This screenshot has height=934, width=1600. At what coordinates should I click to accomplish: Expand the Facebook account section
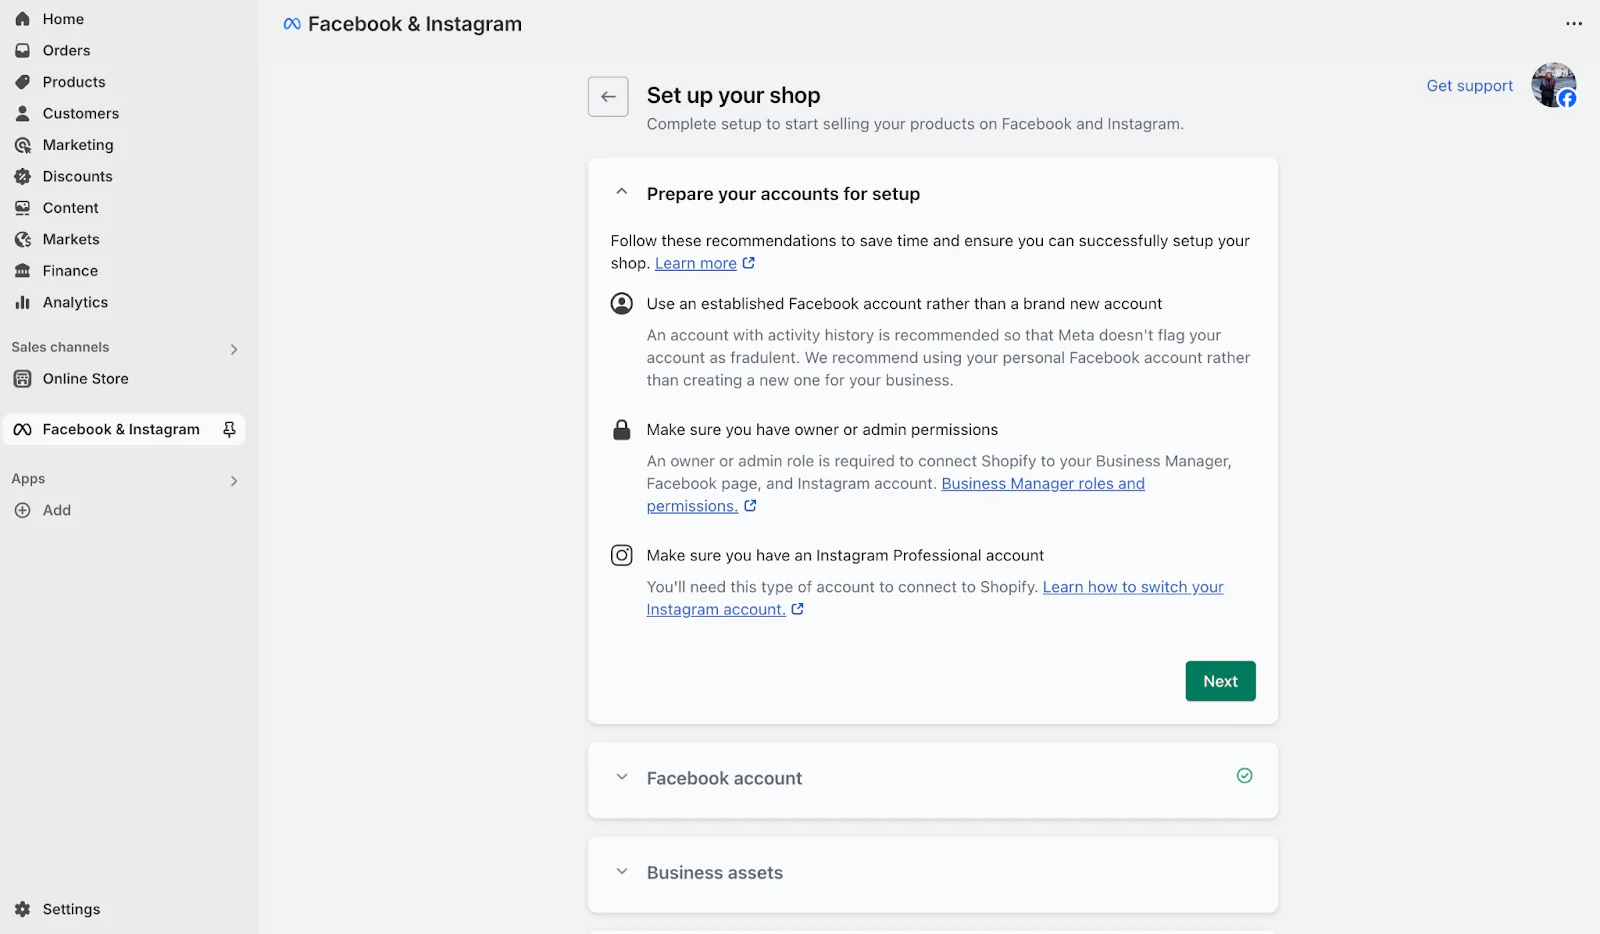pyautogui.click(x=621, y=777)
